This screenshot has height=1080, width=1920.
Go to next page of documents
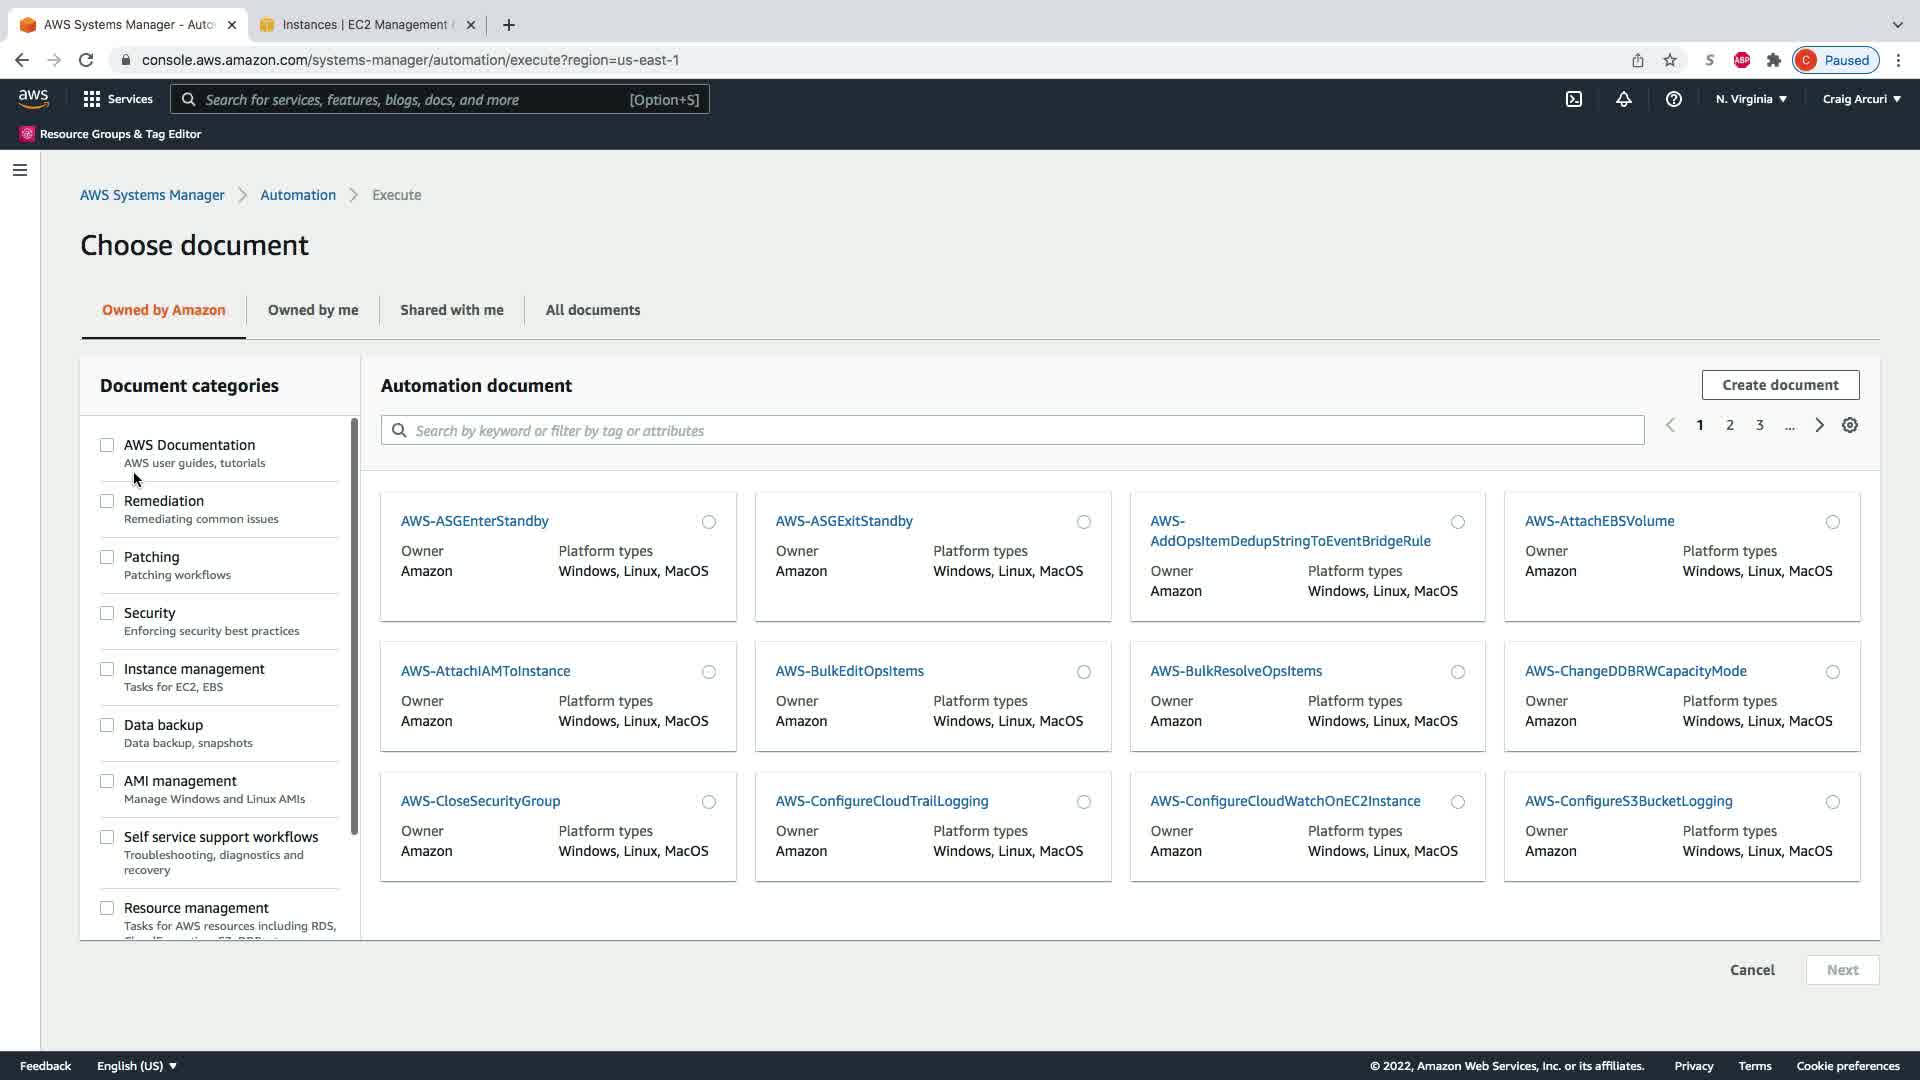tap(1819, 425)
